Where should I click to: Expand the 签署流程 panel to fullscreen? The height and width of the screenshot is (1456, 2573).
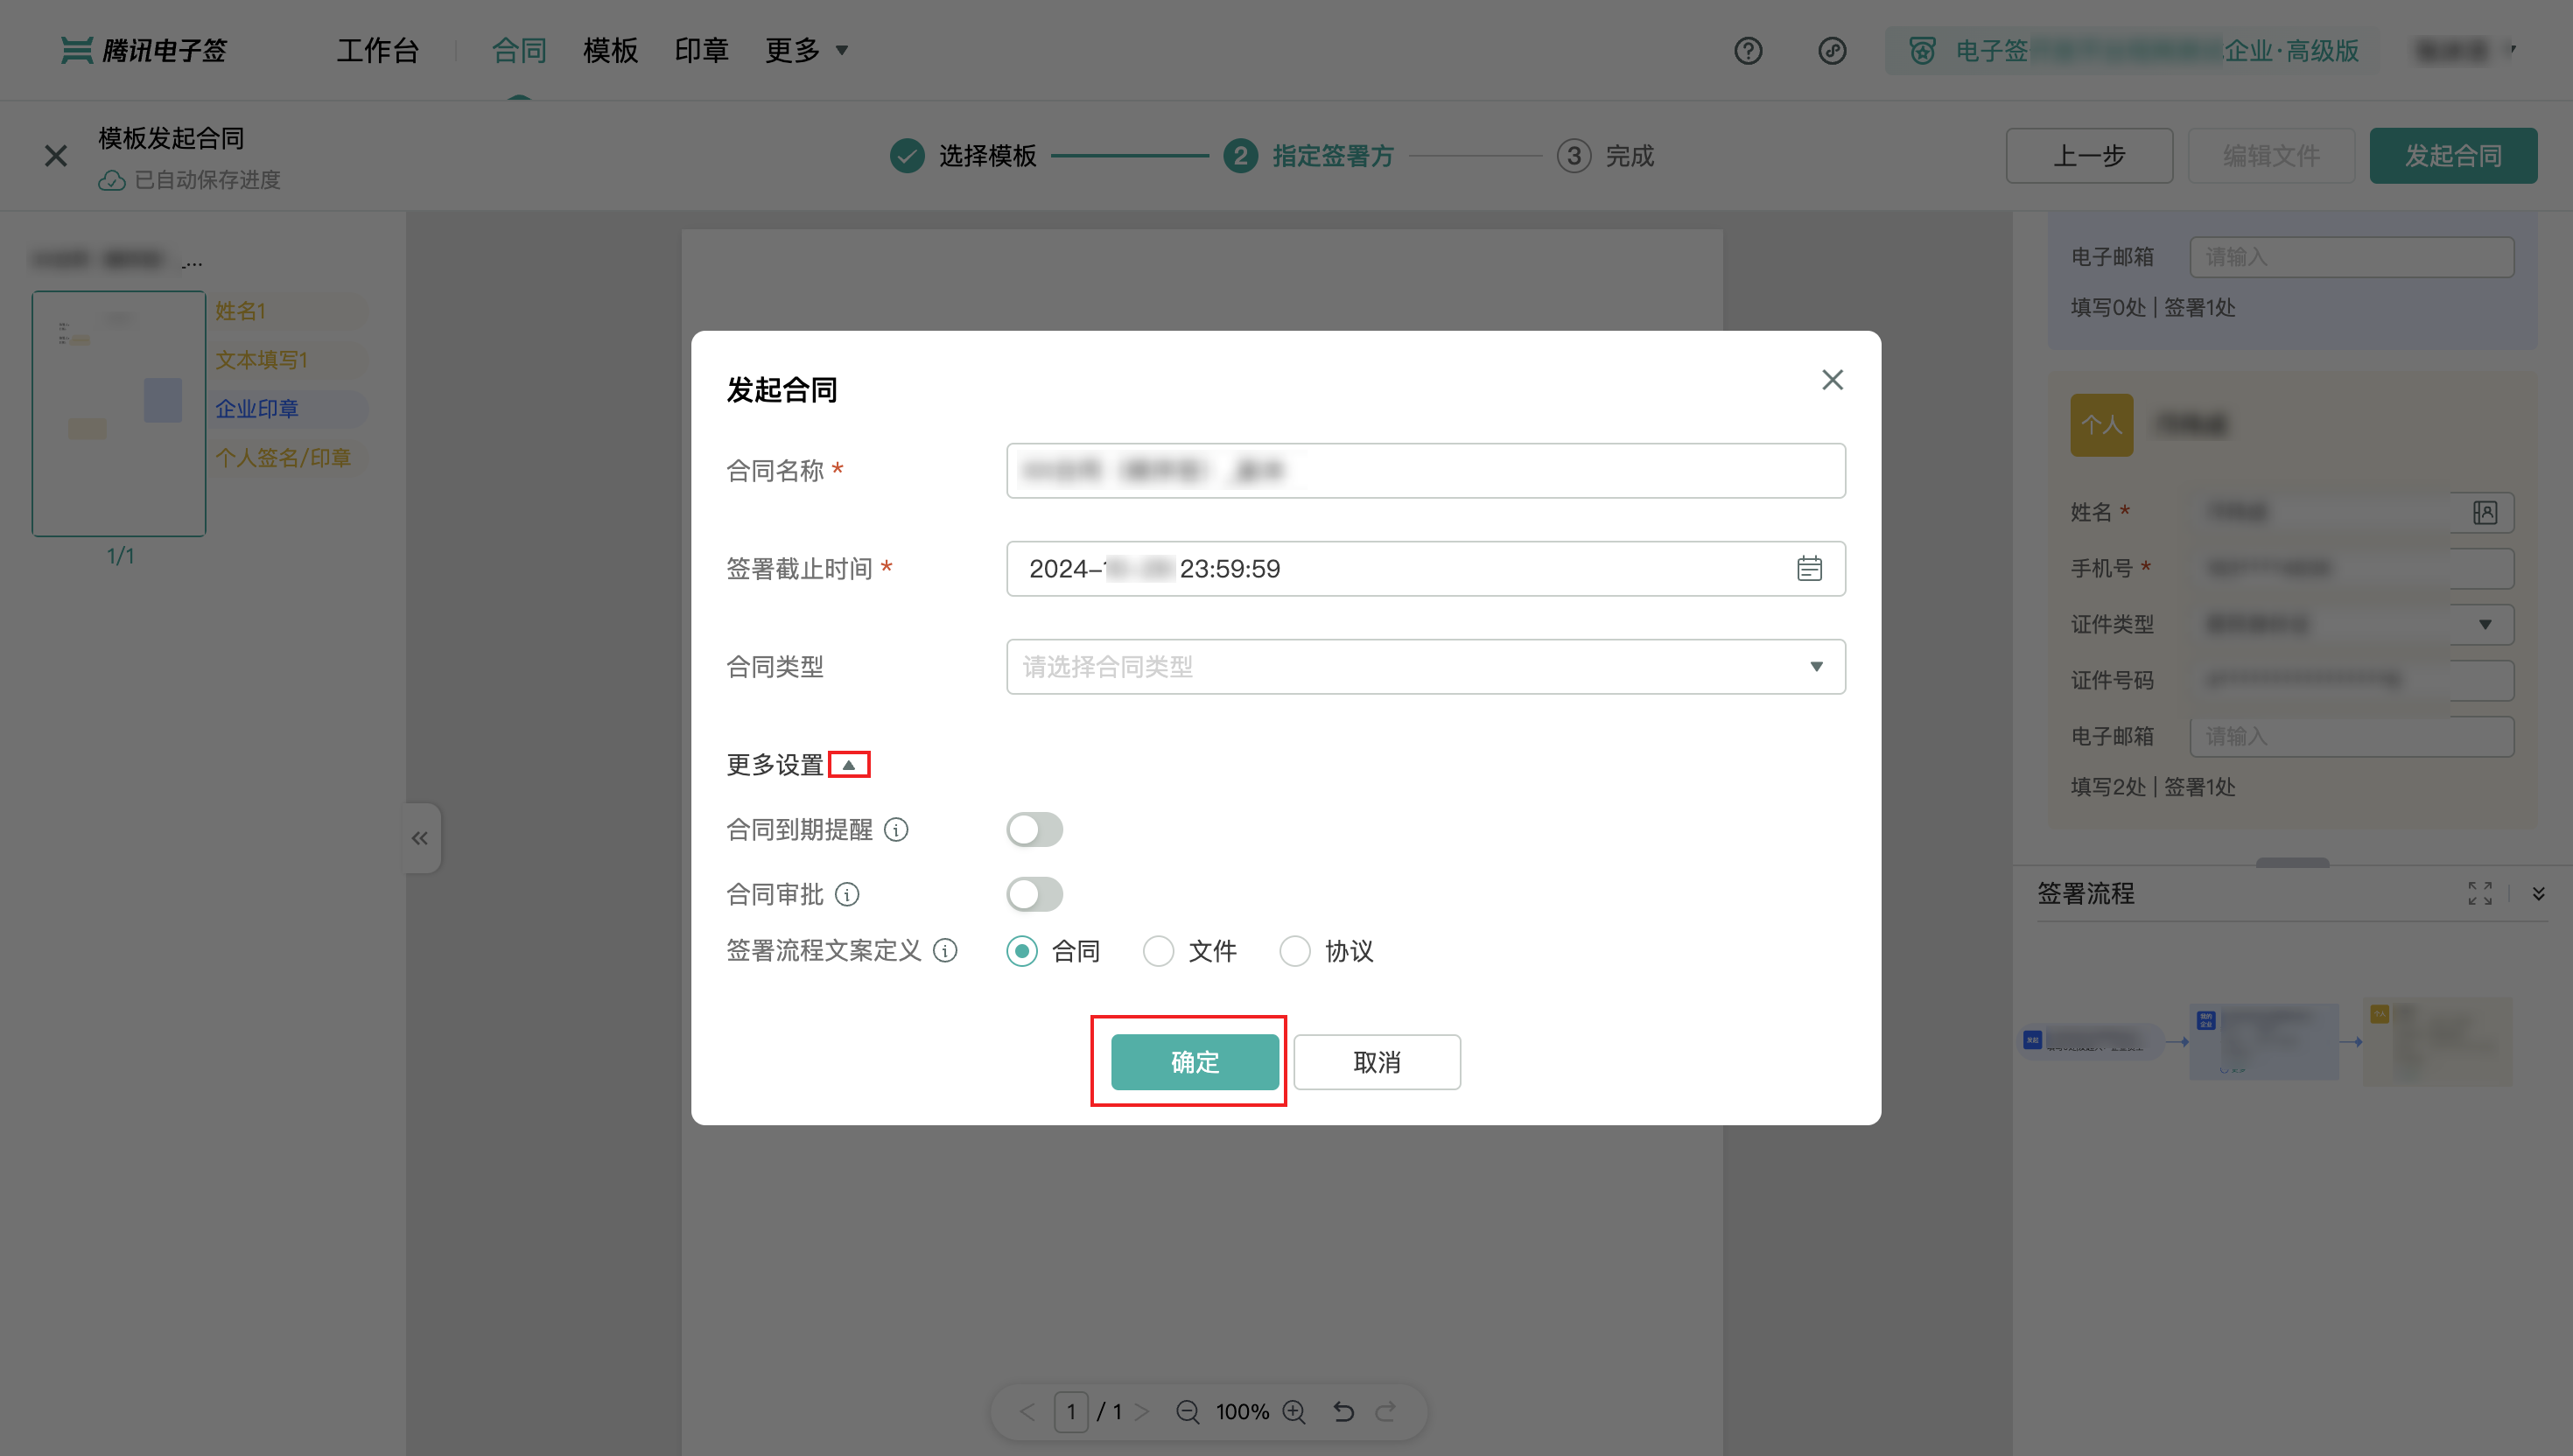2480,894
